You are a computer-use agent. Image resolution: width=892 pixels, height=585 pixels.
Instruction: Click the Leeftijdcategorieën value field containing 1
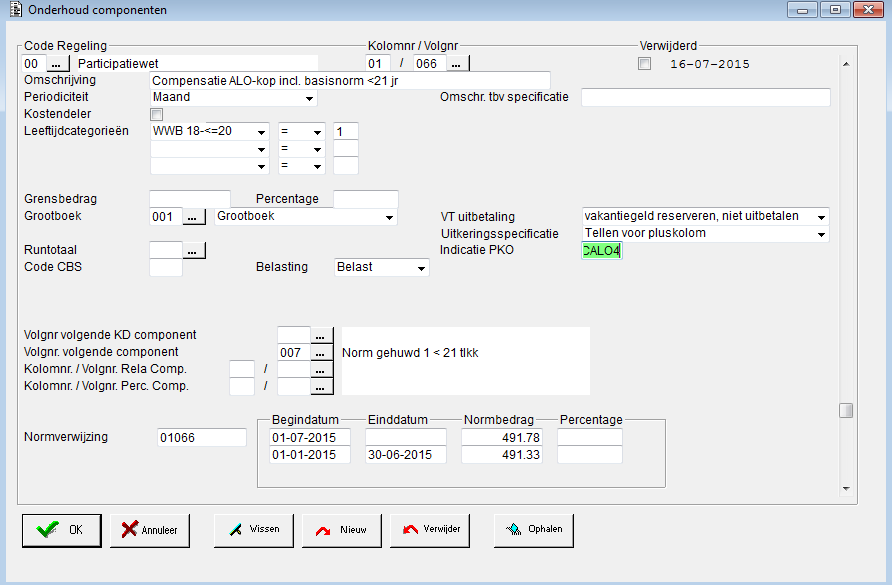pyautogui.click(x=346, y=131)
